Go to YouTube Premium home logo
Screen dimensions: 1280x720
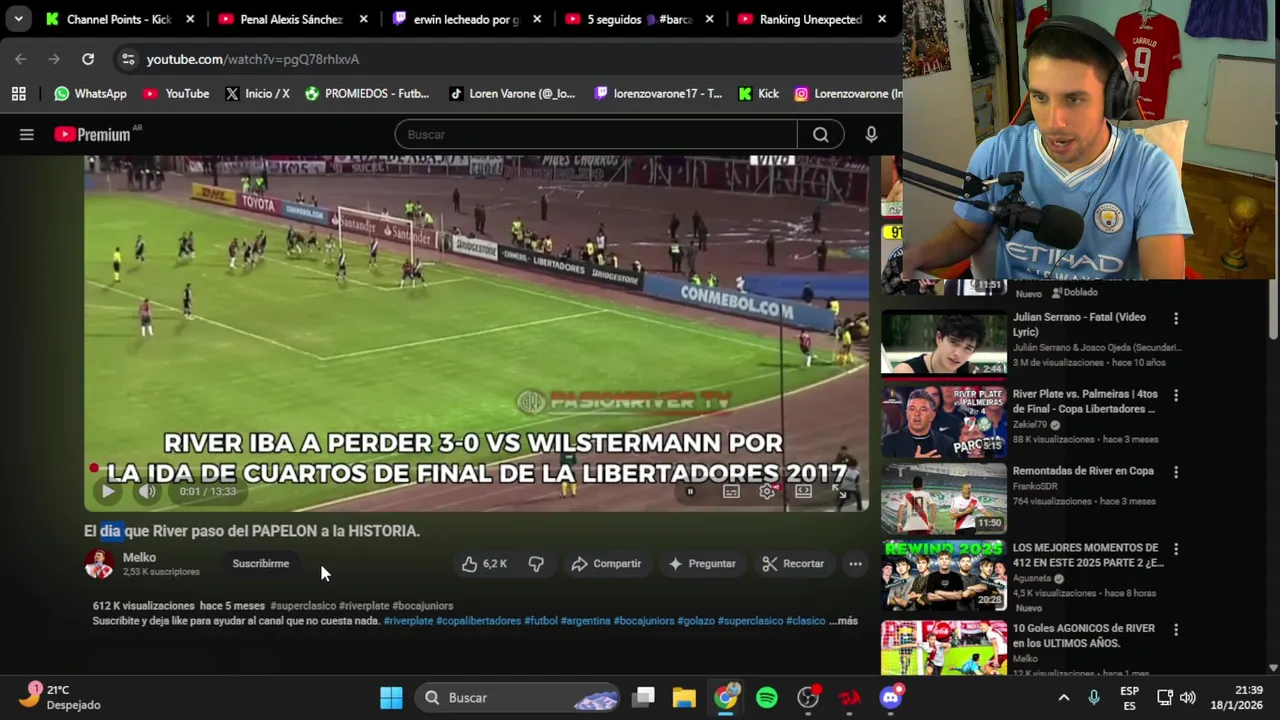pos(93,134)
